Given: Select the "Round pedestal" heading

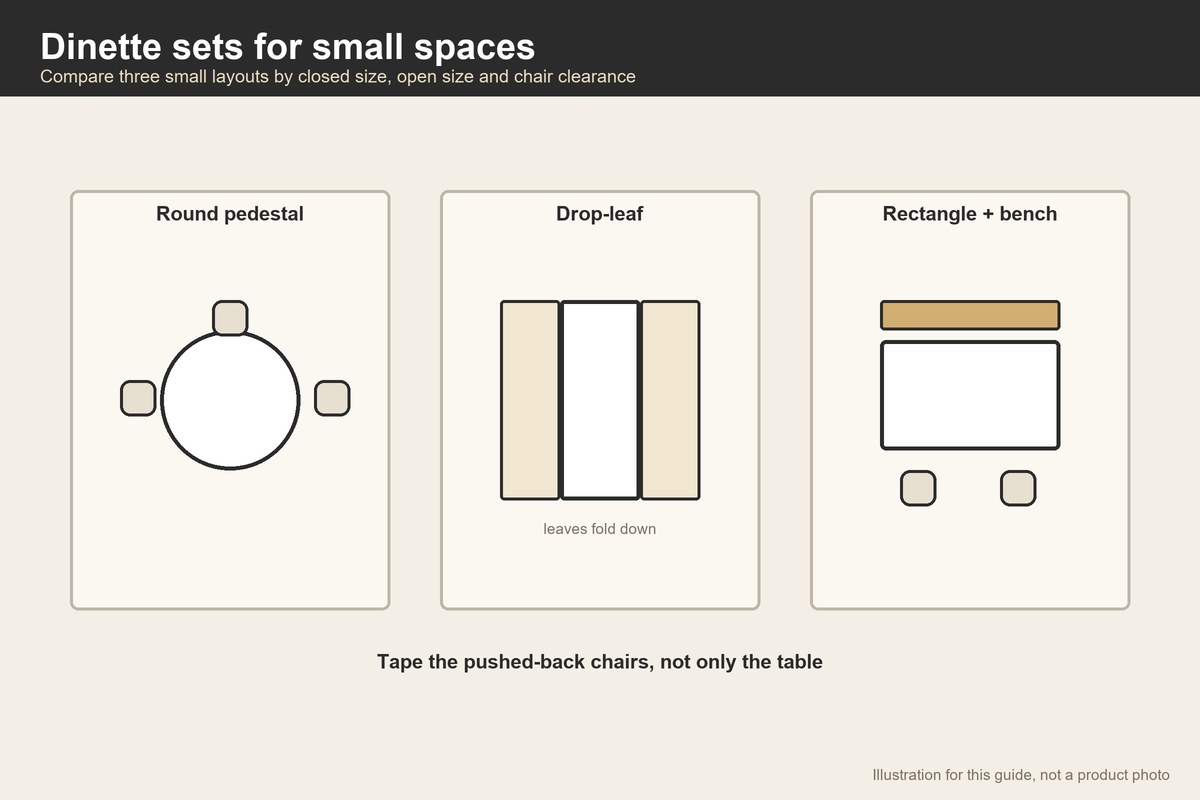Looking at the screenshot, I should [x=230, y=214].
